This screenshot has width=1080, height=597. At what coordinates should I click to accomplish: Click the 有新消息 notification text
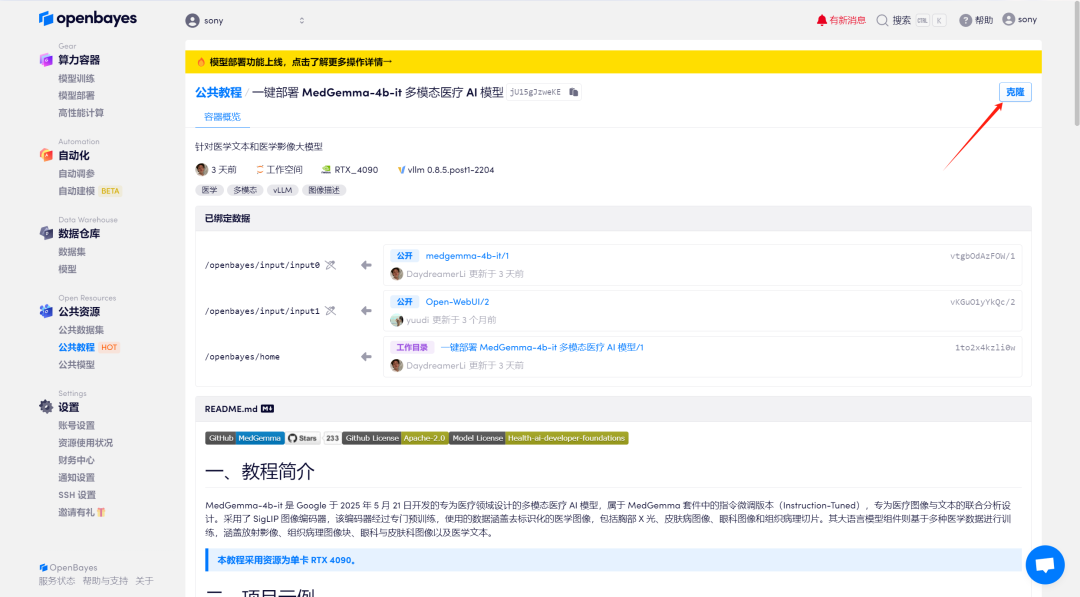point(847,20)
